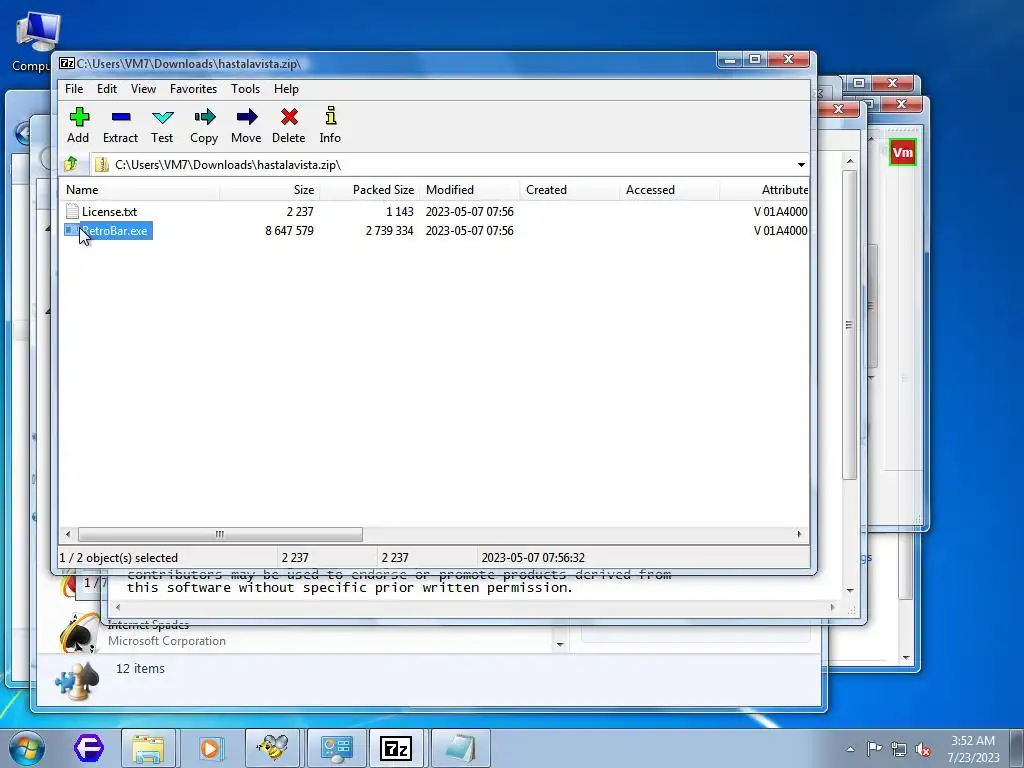Sort by the Created column header
The width and height of the screenshot is (1024, 768).
569,190
